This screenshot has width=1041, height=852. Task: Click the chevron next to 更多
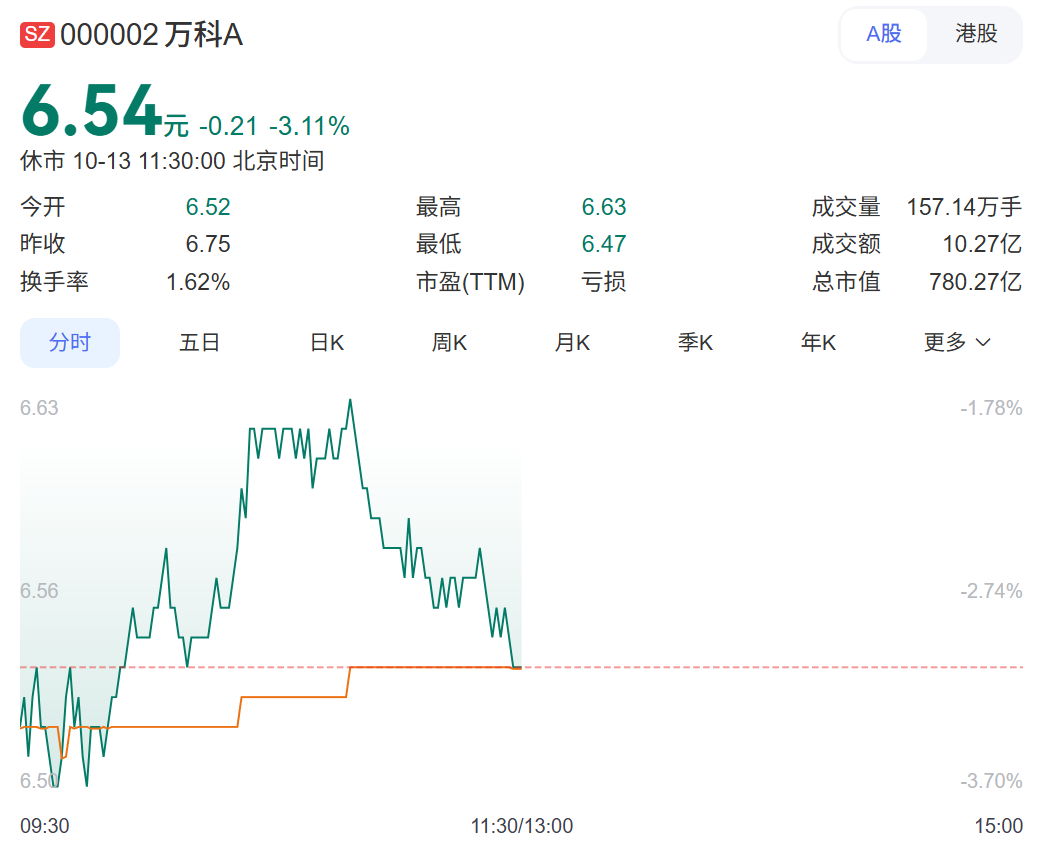[x=982, y=344]
